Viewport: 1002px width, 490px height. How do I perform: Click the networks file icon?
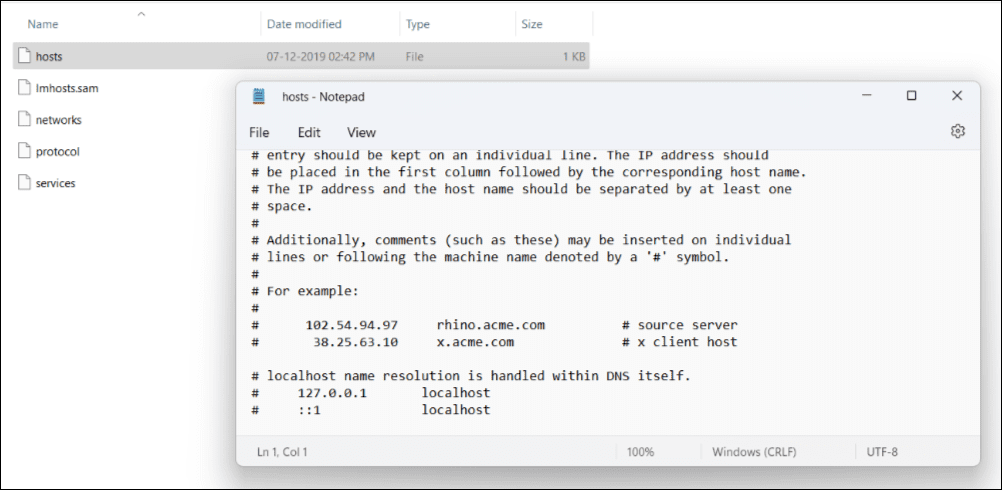coord(24,119)
